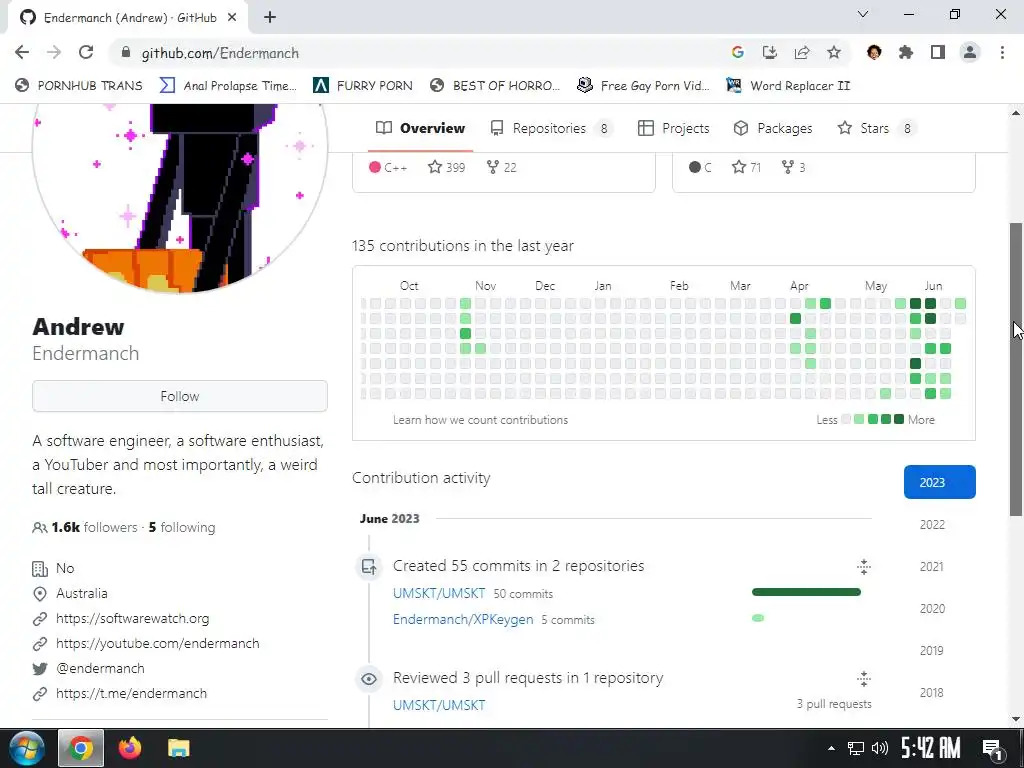Open the softwarewatch.org link
This screenshot has height=768, width=1024.
[133, 618]
